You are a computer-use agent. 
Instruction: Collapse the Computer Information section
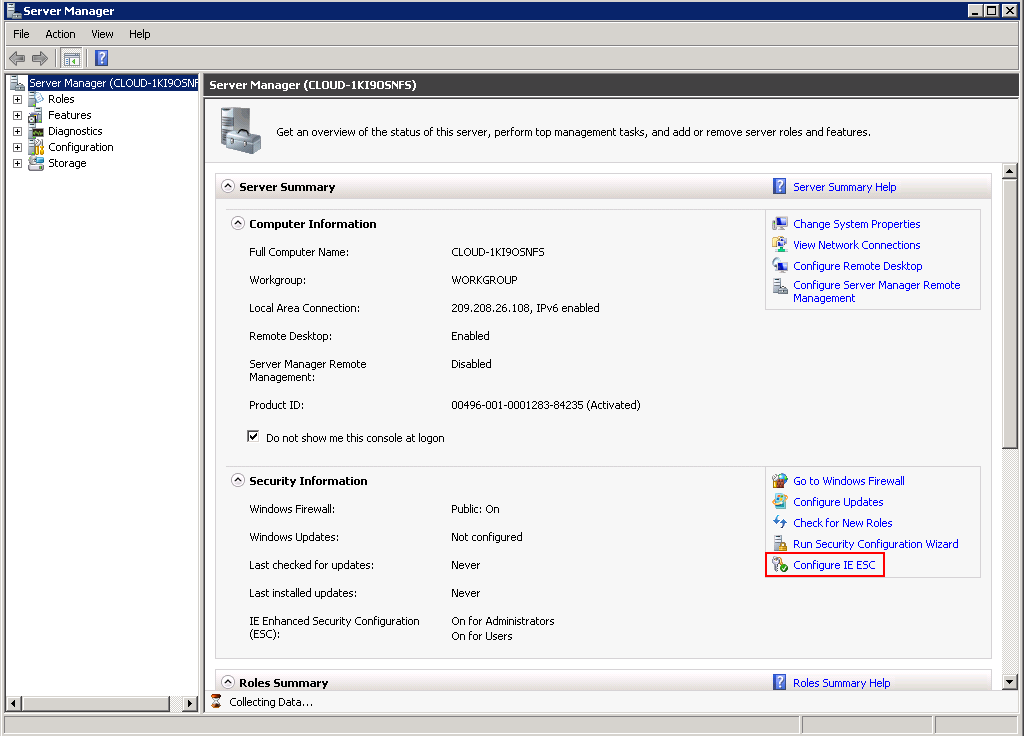pos(238,223)
